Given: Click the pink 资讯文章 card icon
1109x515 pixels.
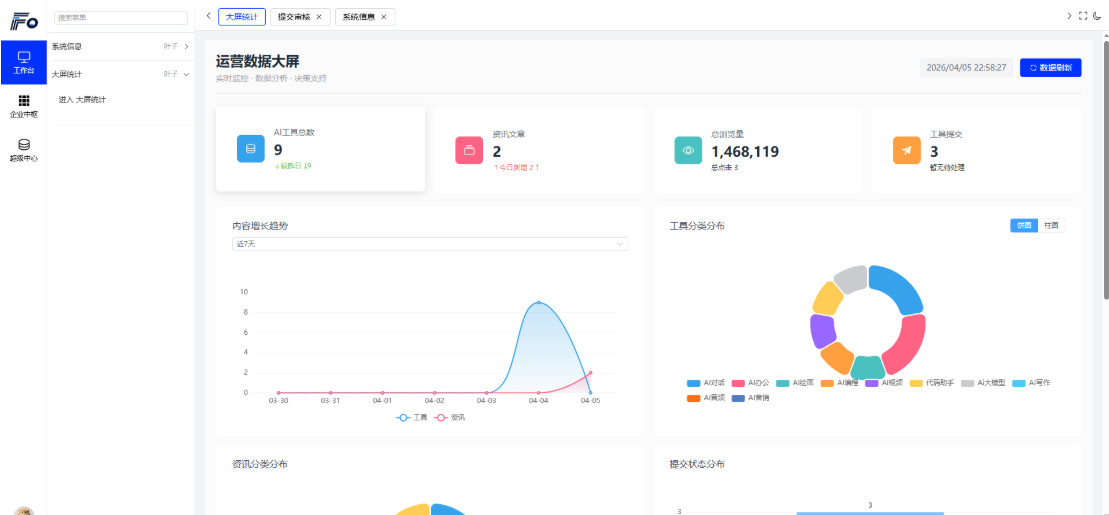Looking at the screenshot, I should (x=469, y=149).
